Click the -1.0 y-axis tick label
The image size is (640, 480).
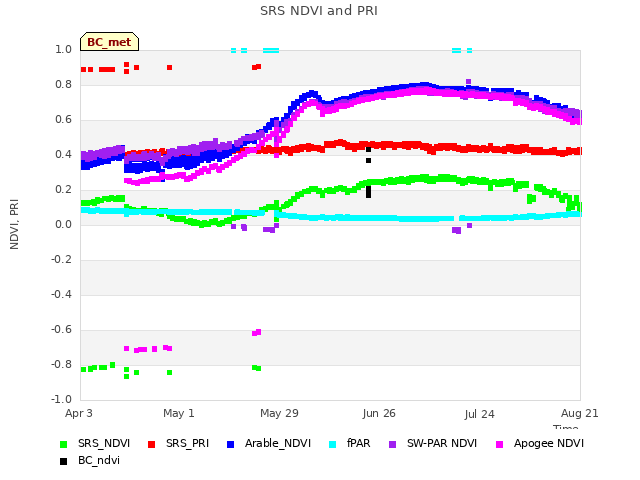click(x=61, y=400)
